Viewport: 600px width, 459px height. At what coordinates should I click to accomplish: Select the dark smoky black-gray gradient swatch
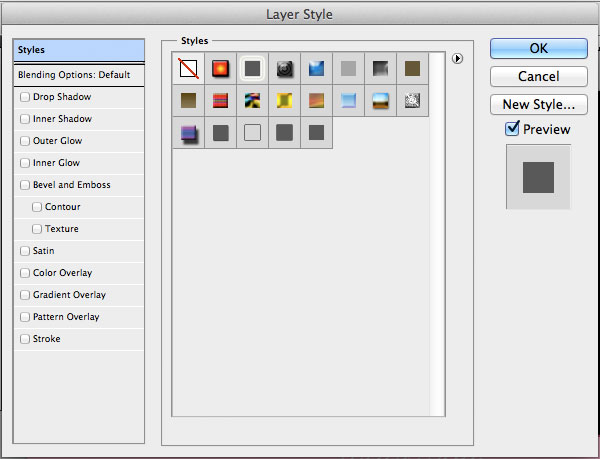381,68
